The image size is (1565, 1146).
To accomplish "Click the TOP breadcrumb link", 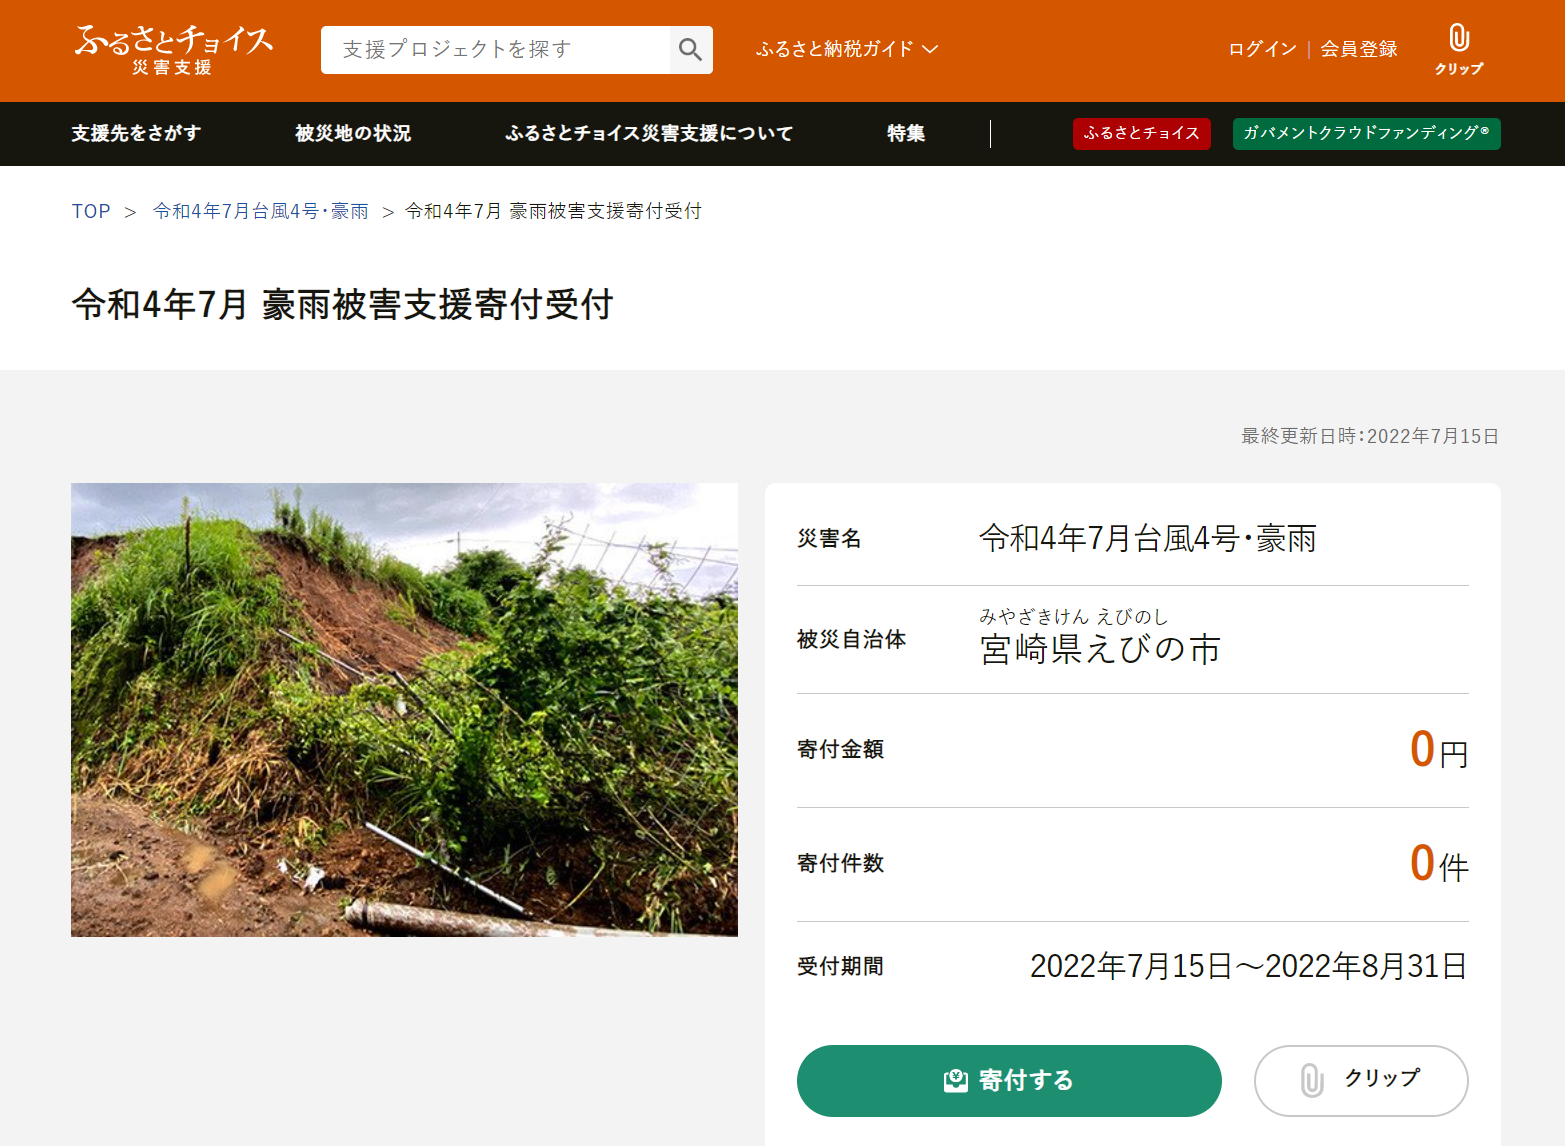I will click(x=91, y=211).
